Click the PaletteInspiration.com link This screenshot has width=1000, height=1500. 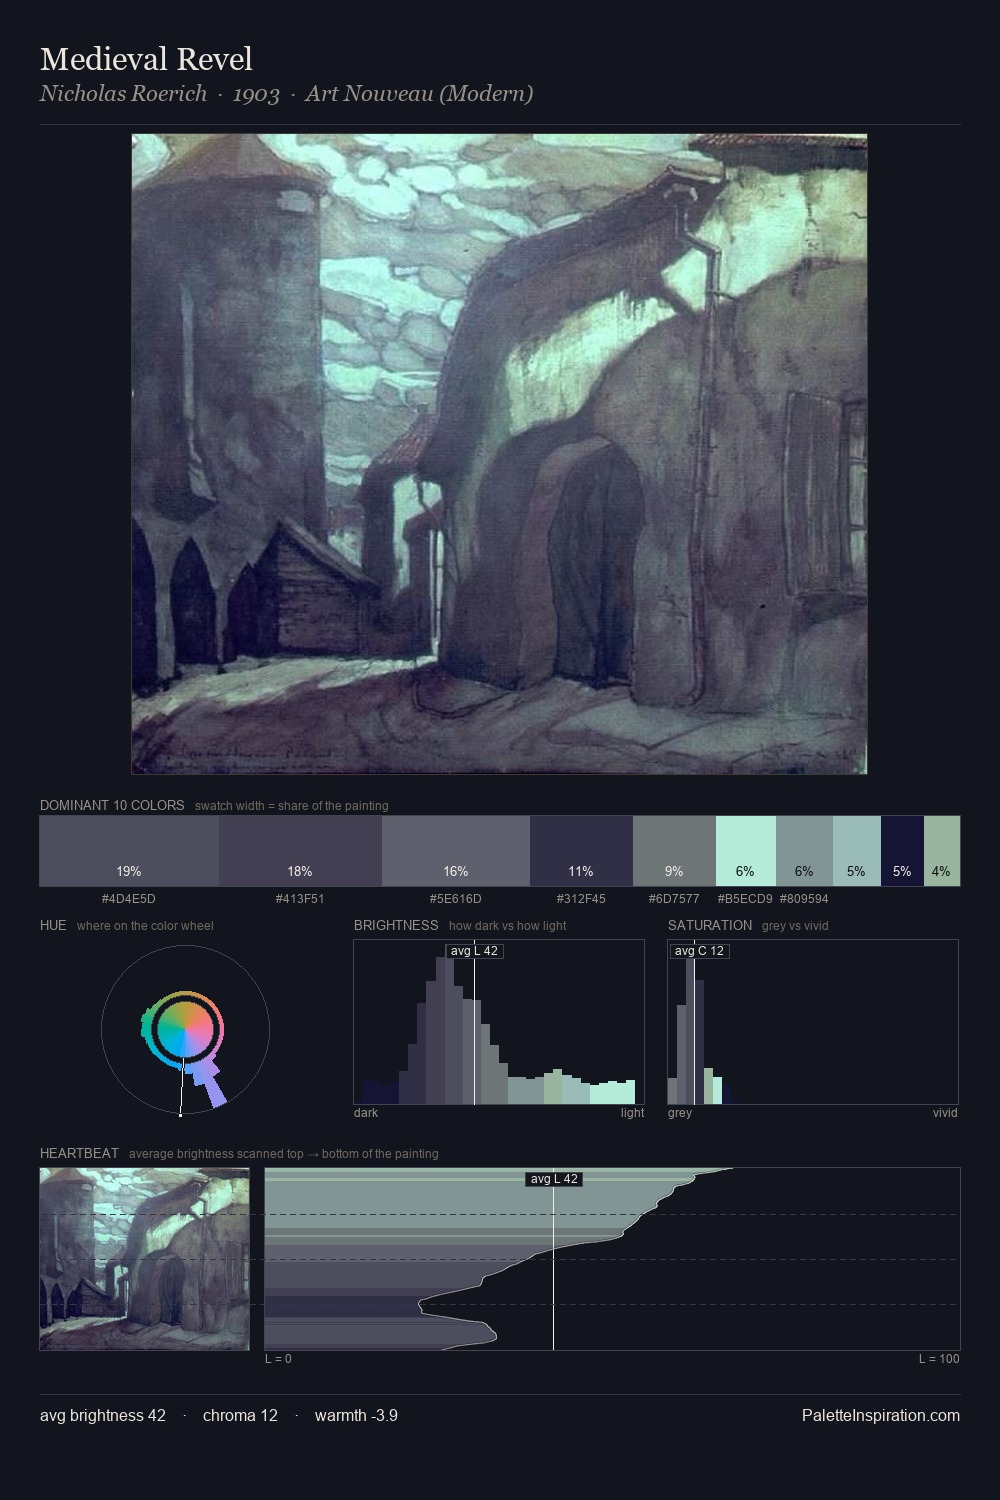[x=881, y=1415]
